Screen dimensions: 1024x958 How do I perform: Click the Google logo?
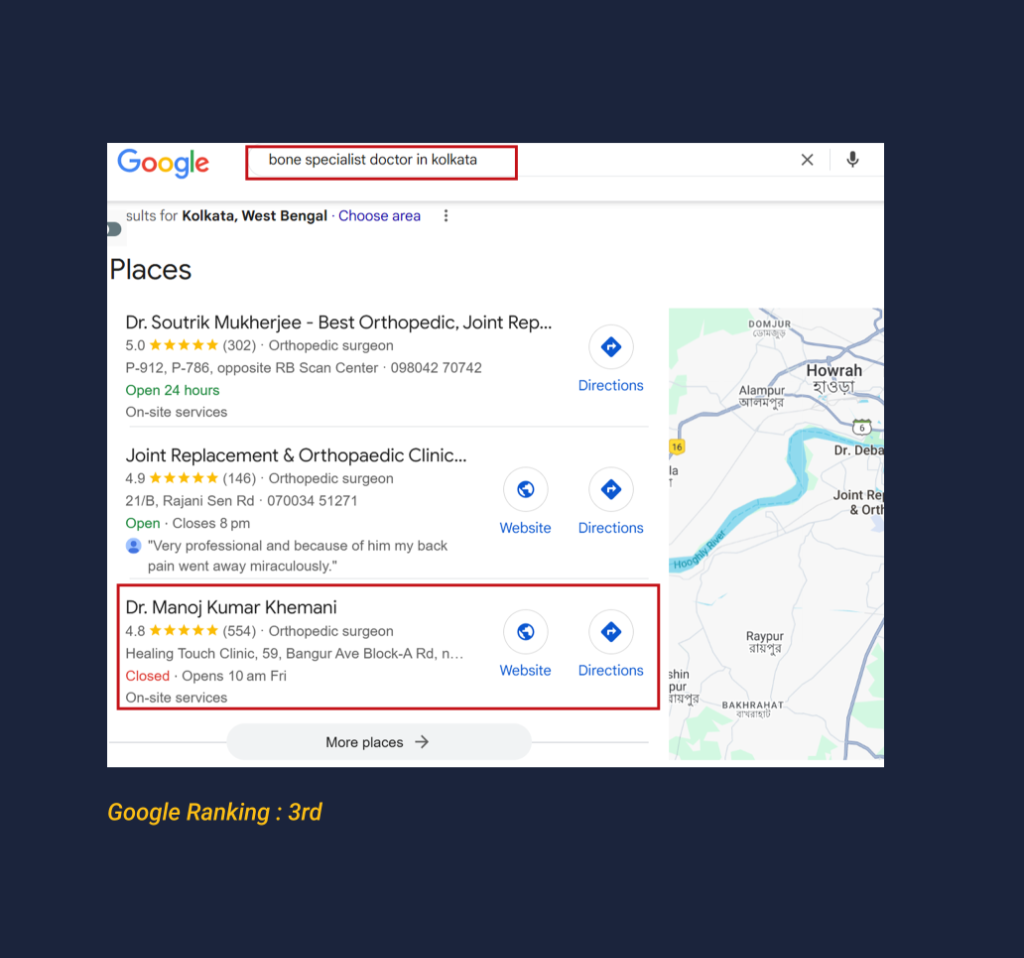pos(163,163)
